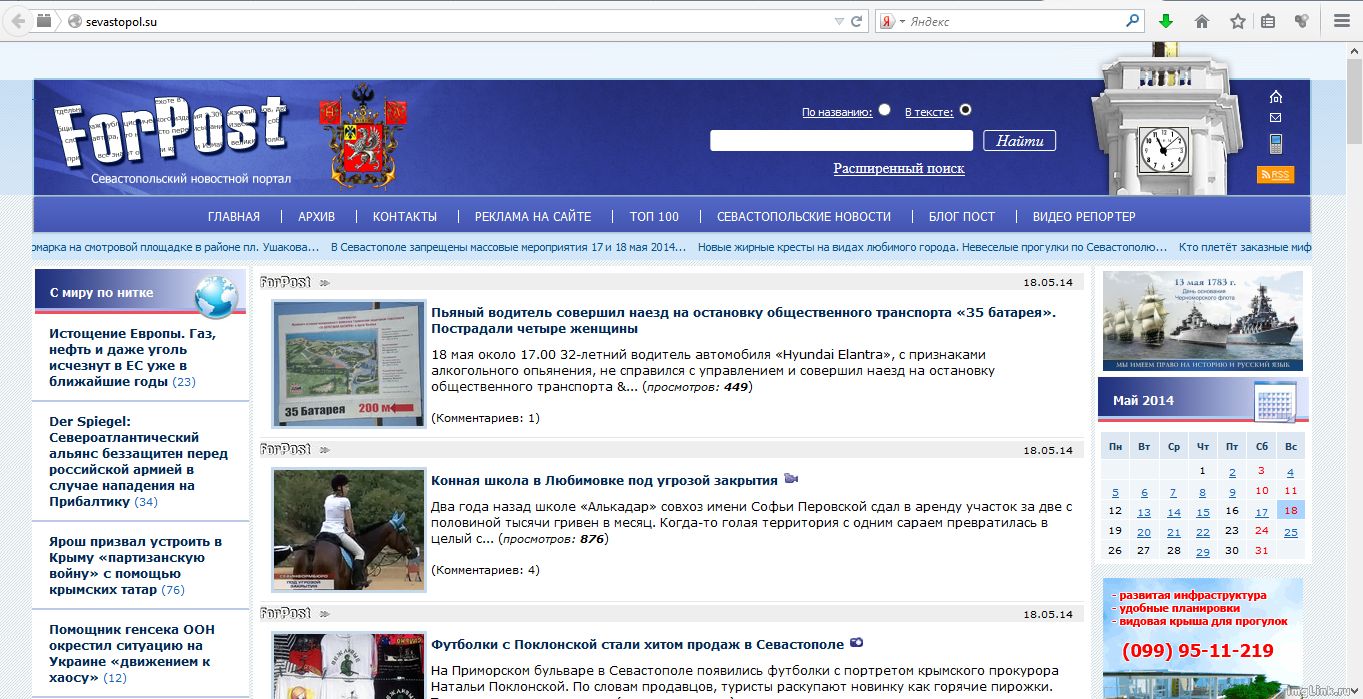Screen dimensions: 1363x699
Task: Click the search magnifier in browser search box
Action: [x=1133, y=20]
